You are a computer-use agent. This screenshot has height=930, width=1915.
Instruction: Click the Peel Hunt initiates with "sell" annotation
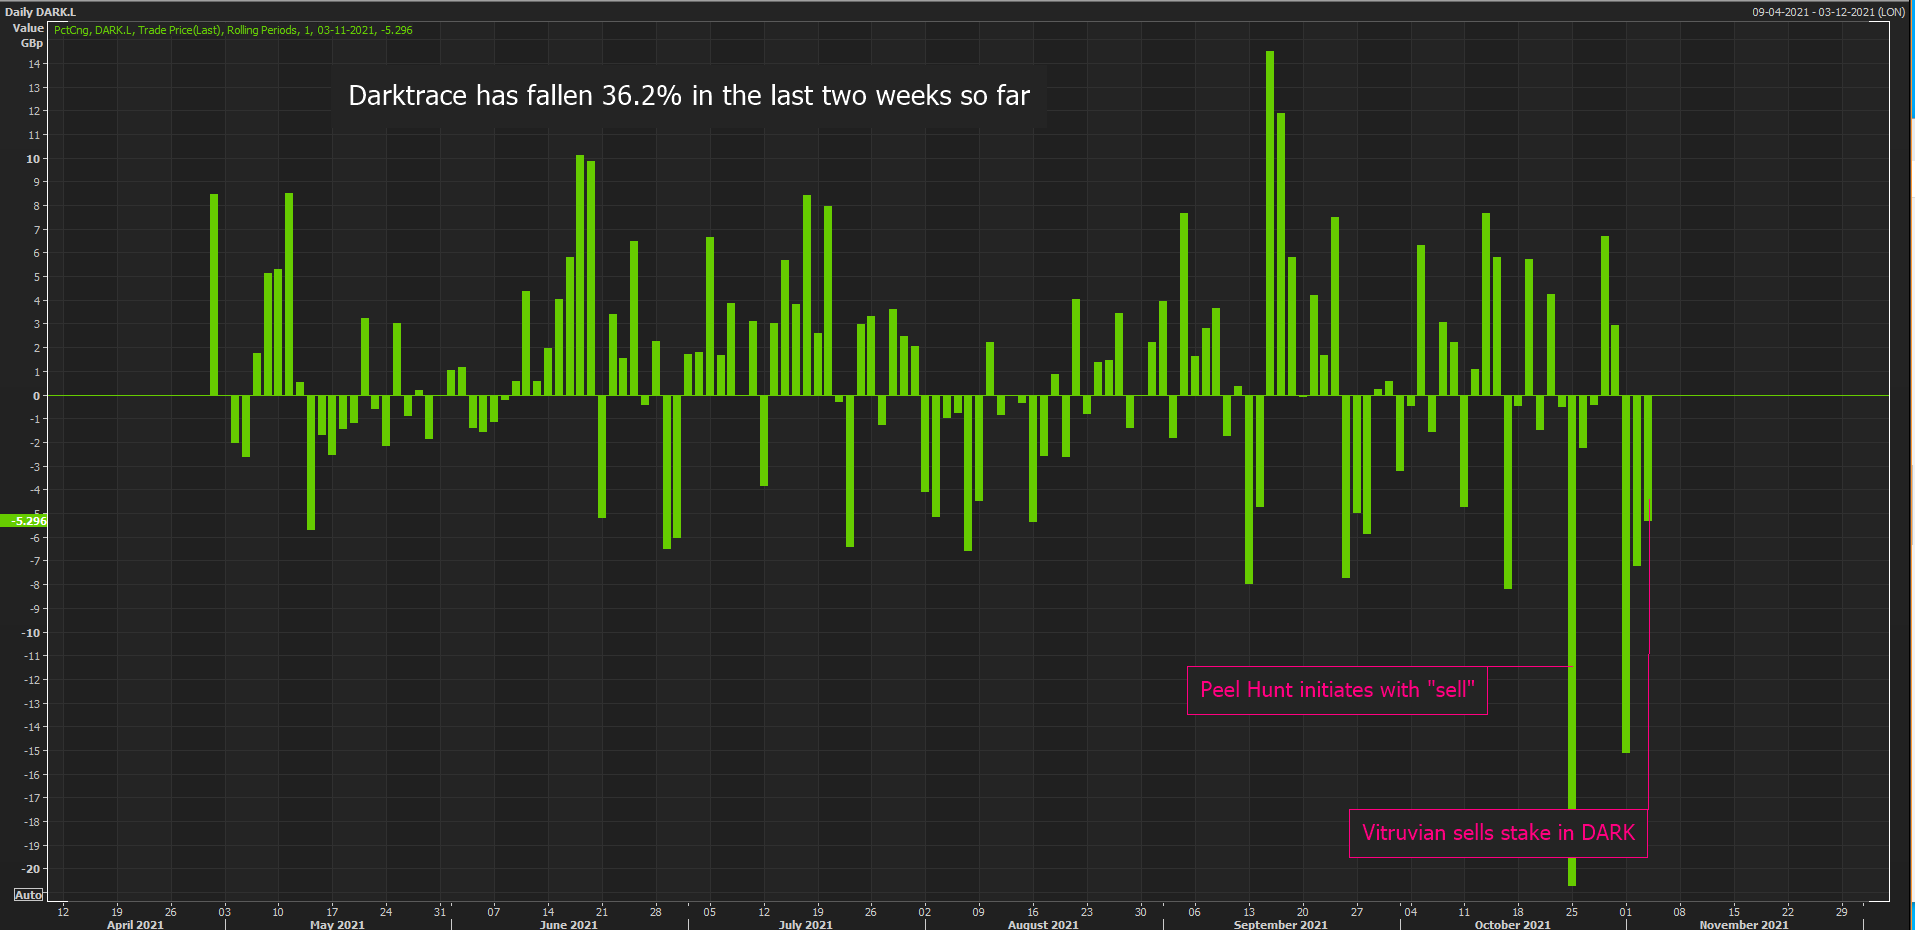(x=1337, y=690)
